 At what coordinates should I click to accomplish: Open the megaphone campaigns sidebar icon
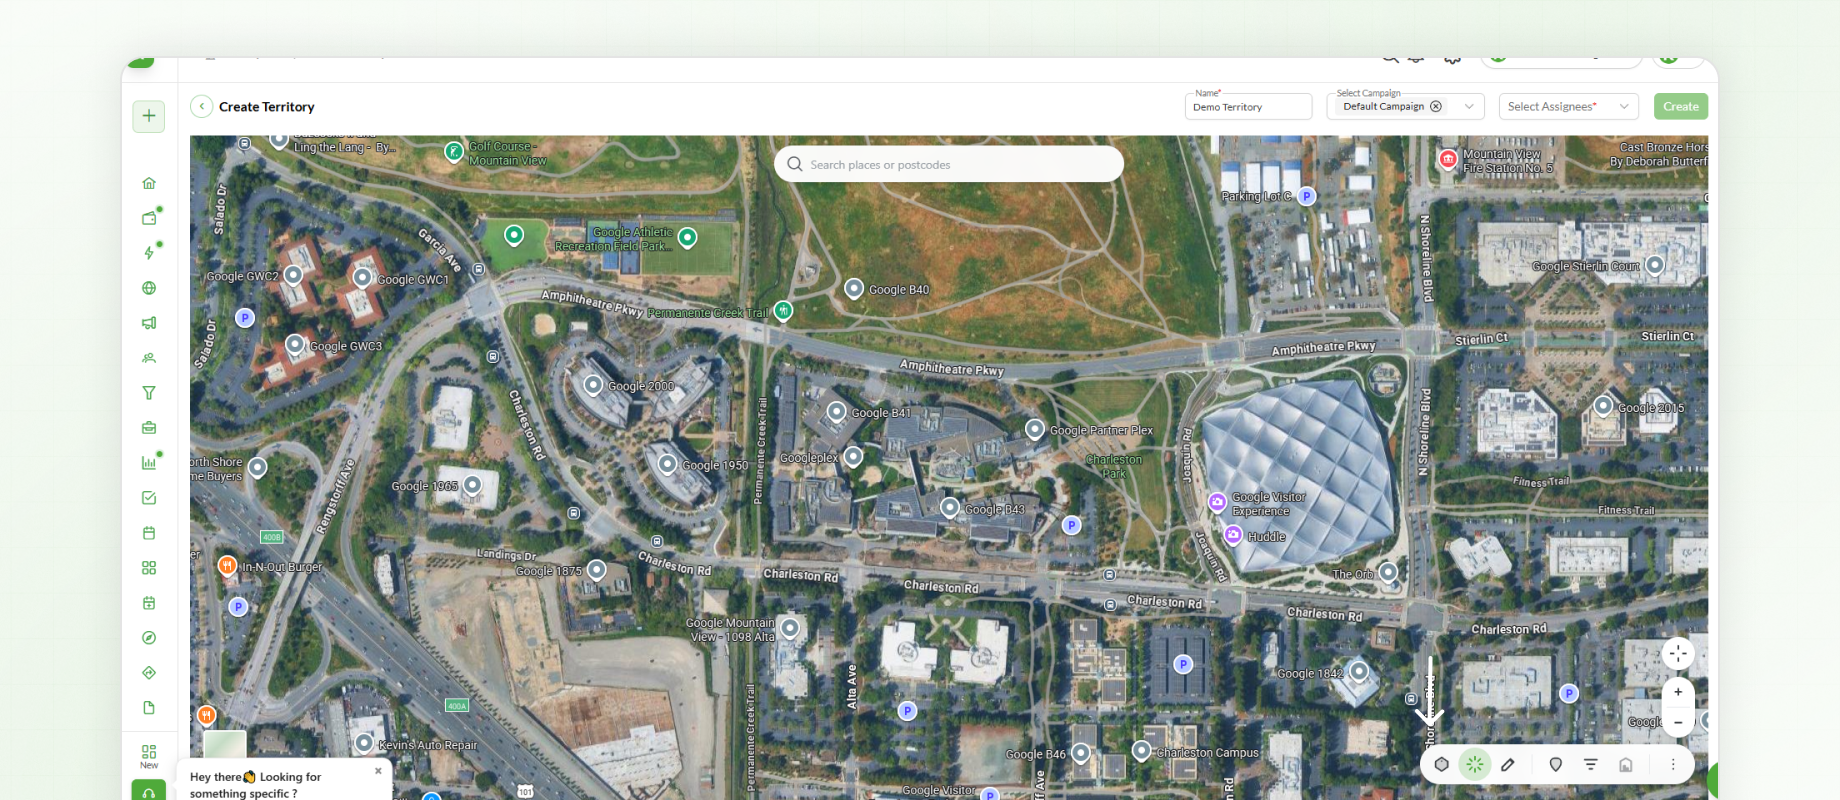click(x=149, y=323)
